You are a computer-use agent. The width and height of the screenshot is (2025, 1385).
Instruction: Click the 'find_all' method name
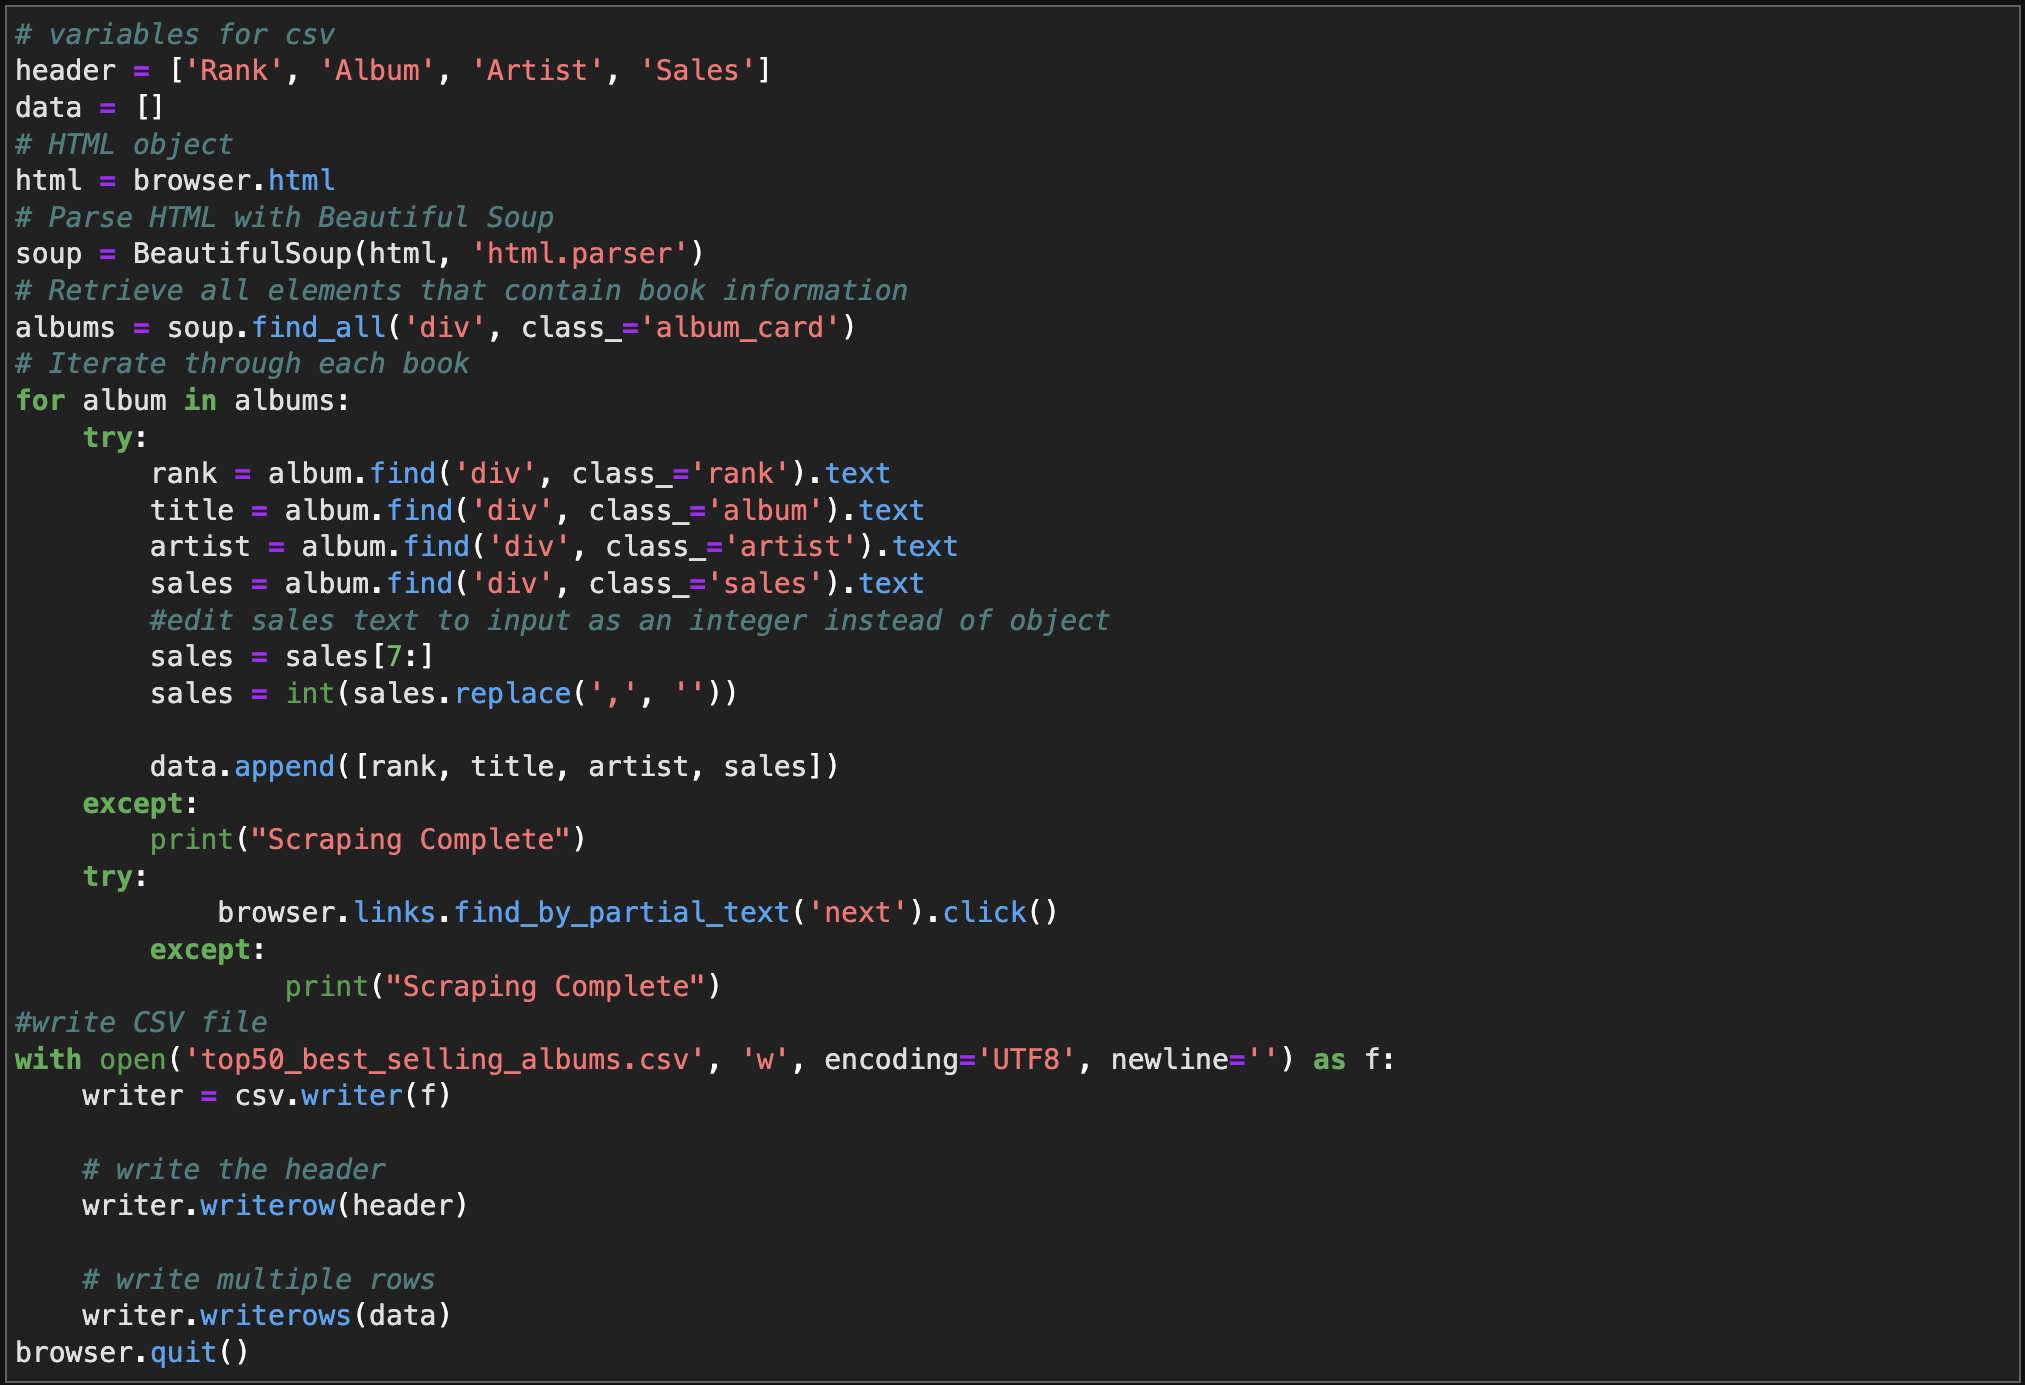(x=318, y=328)
